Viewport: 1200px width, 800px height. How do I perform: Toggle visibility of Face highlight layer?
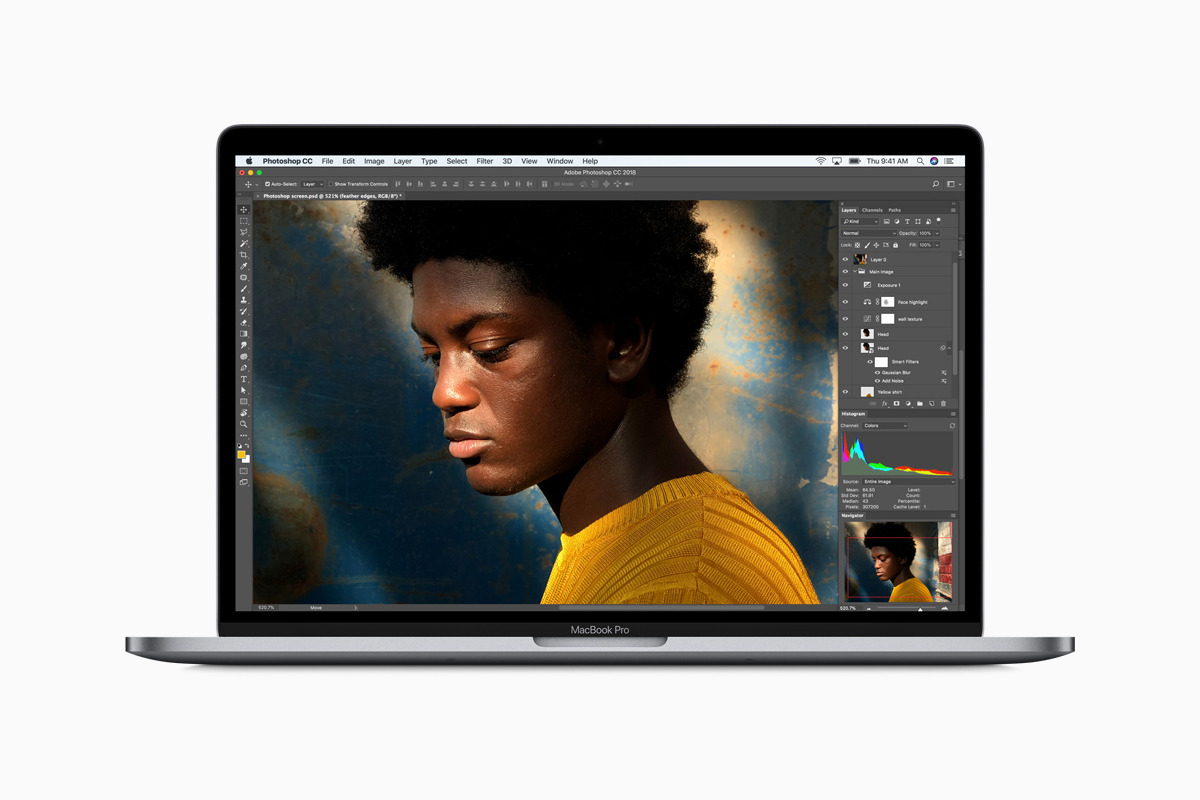[x=845, y=302]
